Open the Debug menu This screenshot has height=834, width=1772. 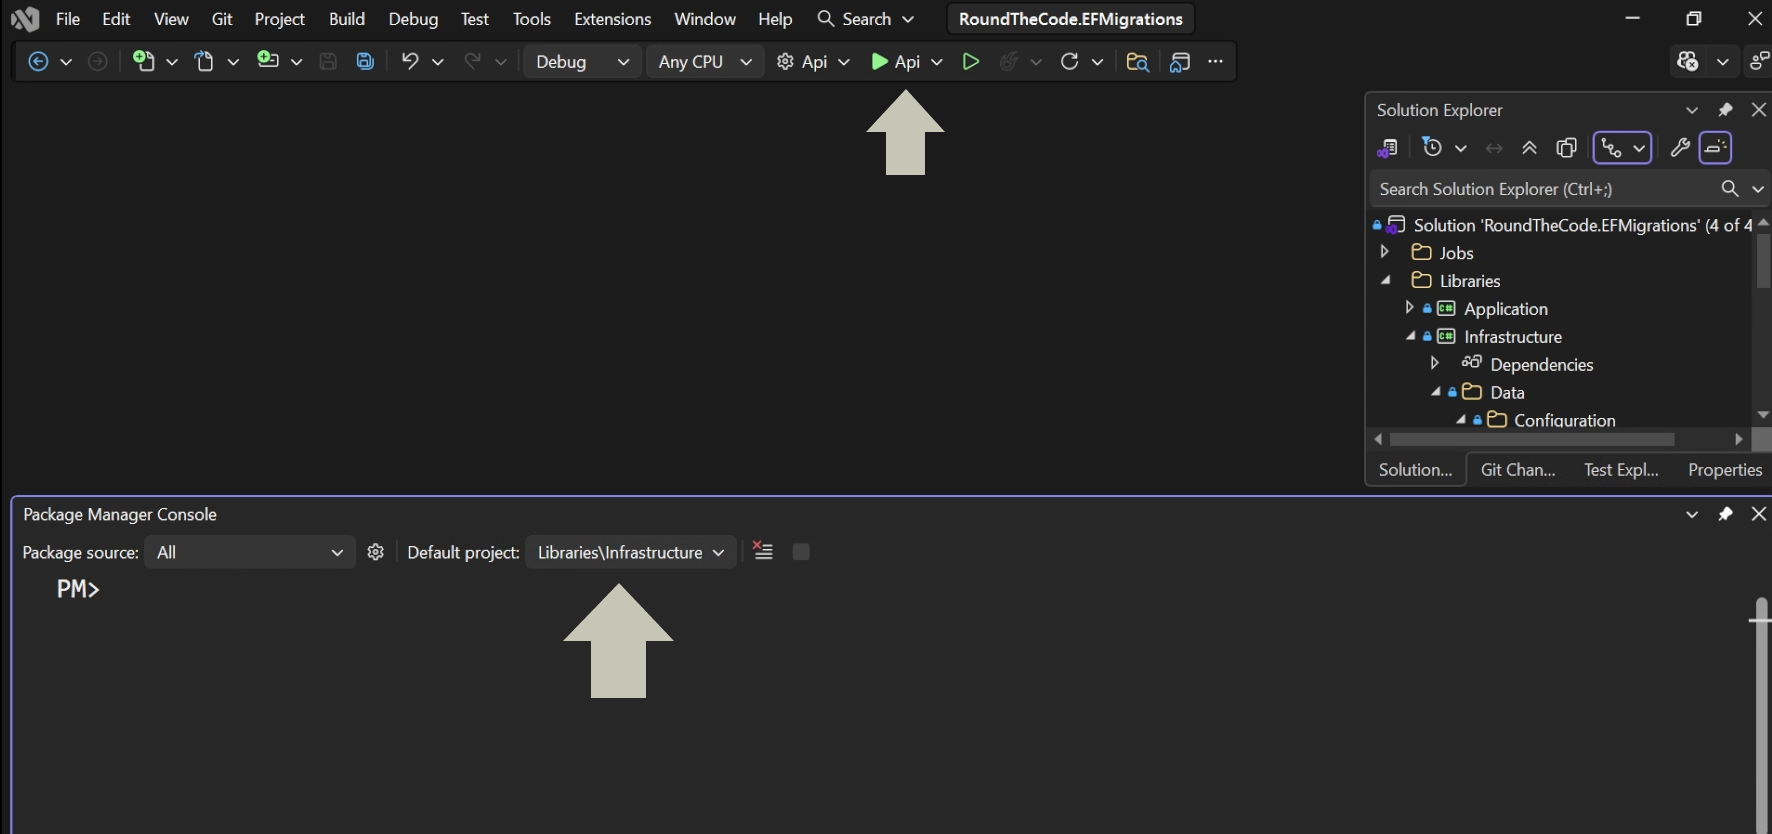[413, 19]
